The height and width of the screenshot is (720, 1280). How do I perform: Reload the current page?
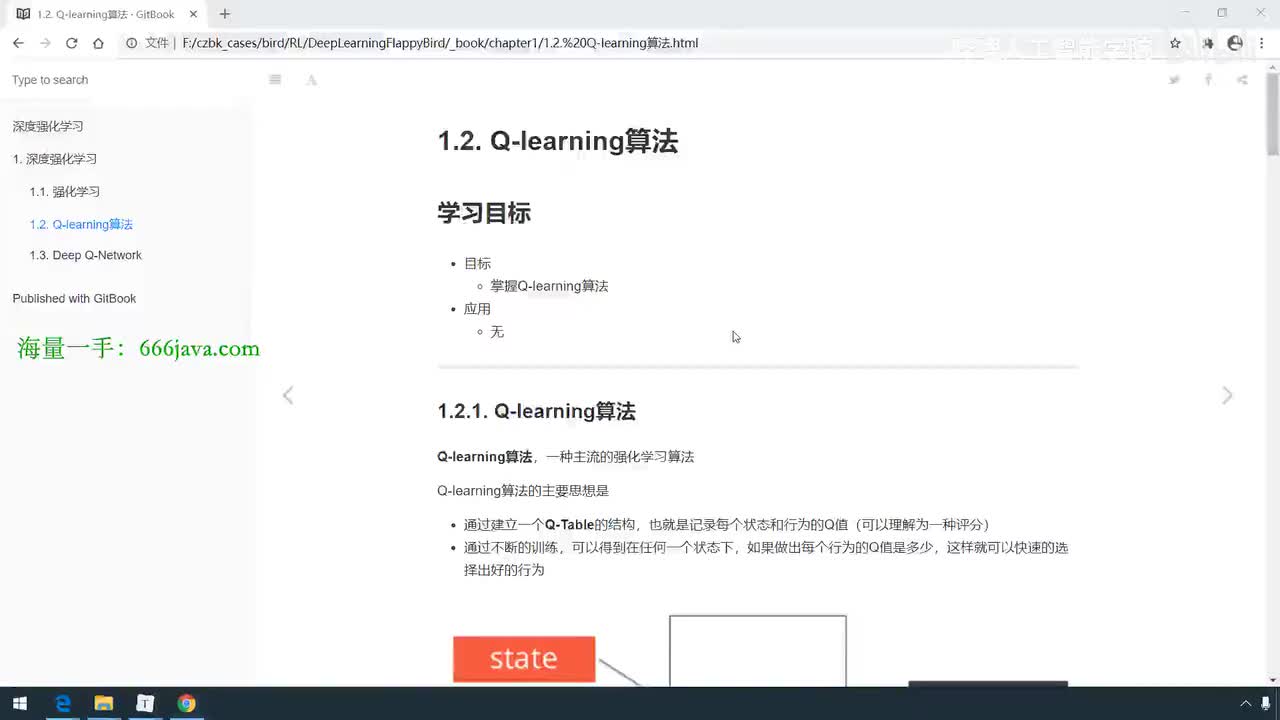pyautogui.click(x=71, y=43)
